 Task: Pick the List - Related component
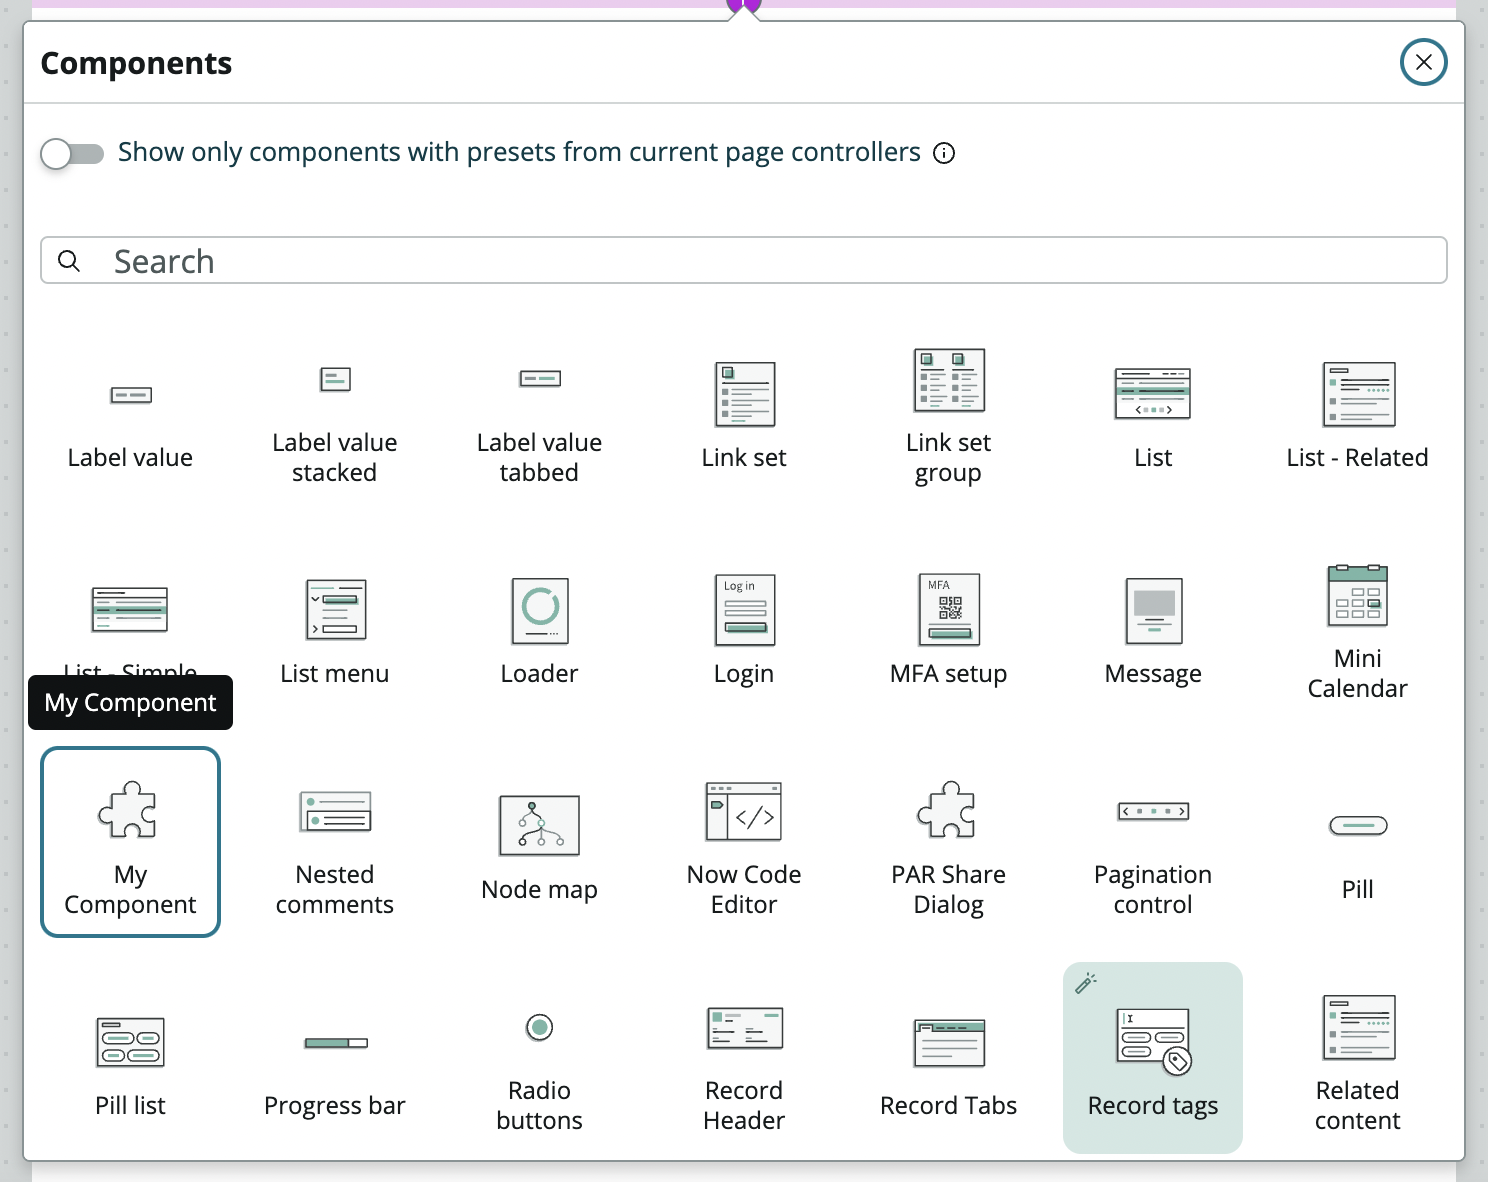tap(1357, 415)
